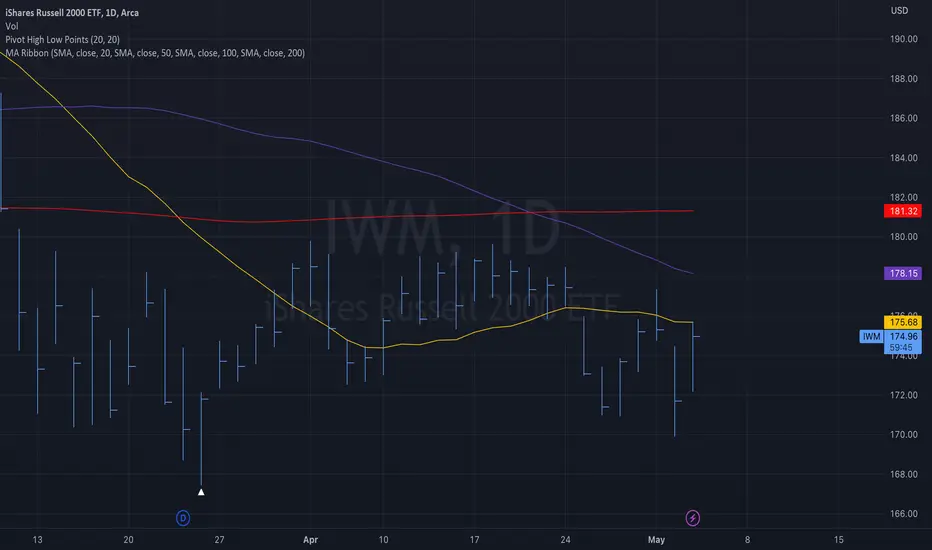Click the red 181.32 price label
This screenshot has width=932, height=550.
point(903,211)
